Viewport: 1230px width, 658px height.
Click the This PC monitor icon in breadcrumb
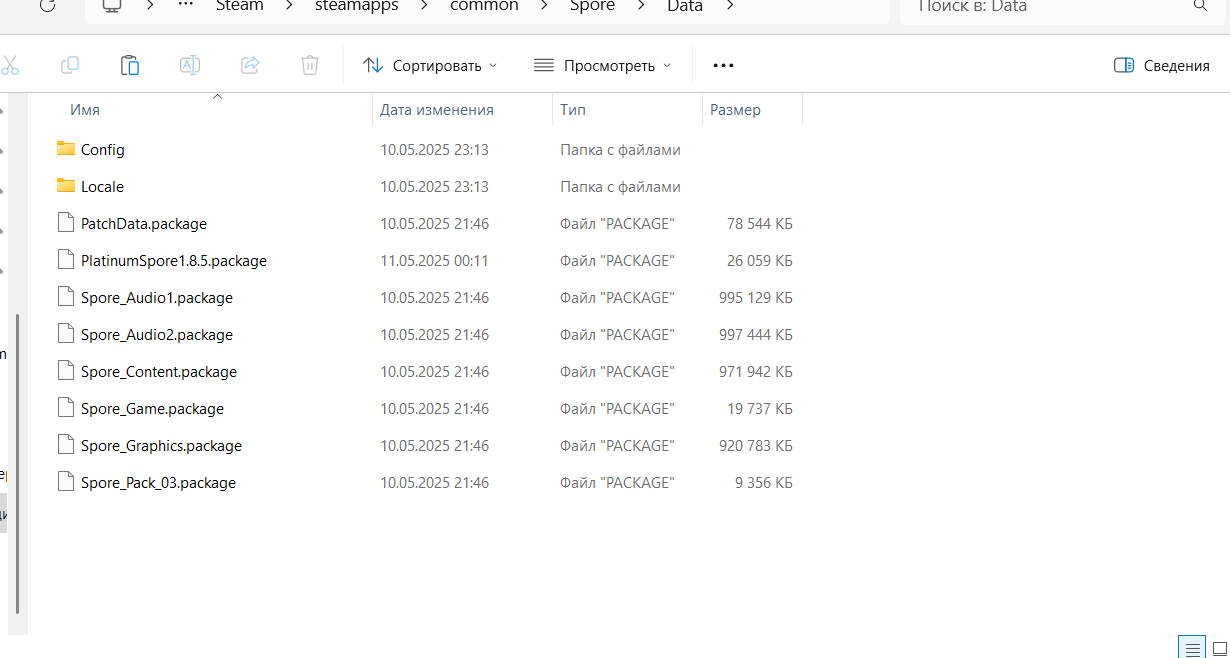coord(112,6)
